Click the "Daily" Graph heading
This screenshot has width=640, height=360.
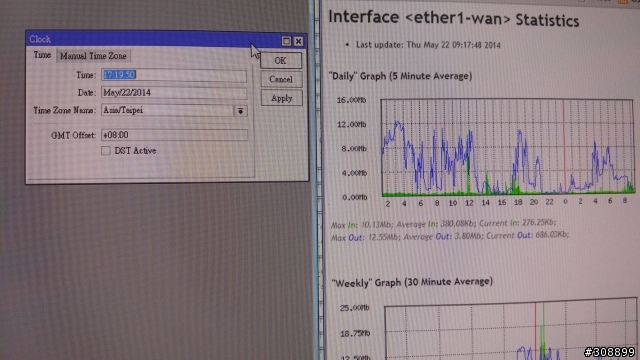400,76
